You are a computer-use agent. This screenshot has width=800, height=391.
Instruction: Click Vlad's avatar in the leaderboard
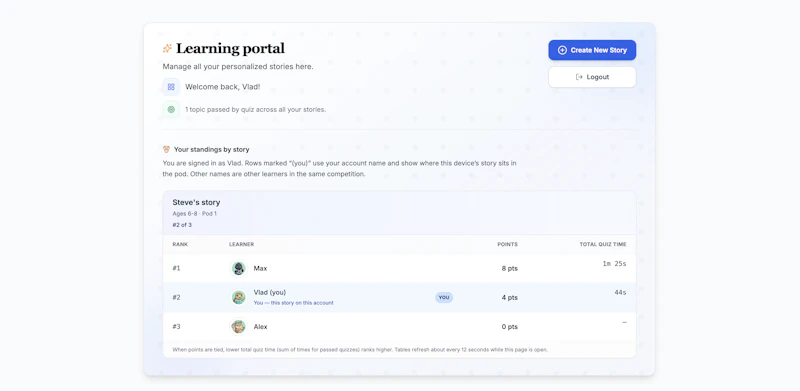tap(238, 297)
